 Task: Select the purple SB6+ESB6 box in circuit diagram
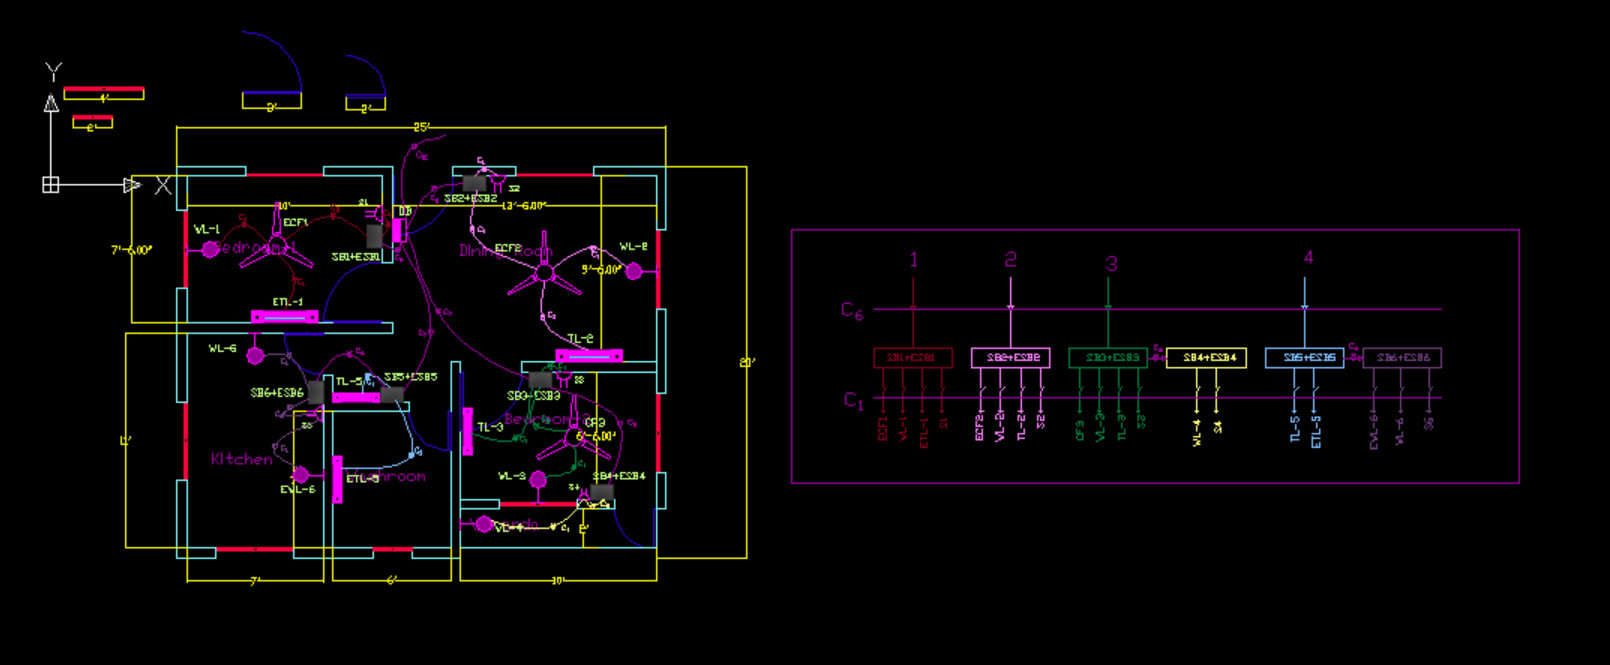[x=1402, y=358]
